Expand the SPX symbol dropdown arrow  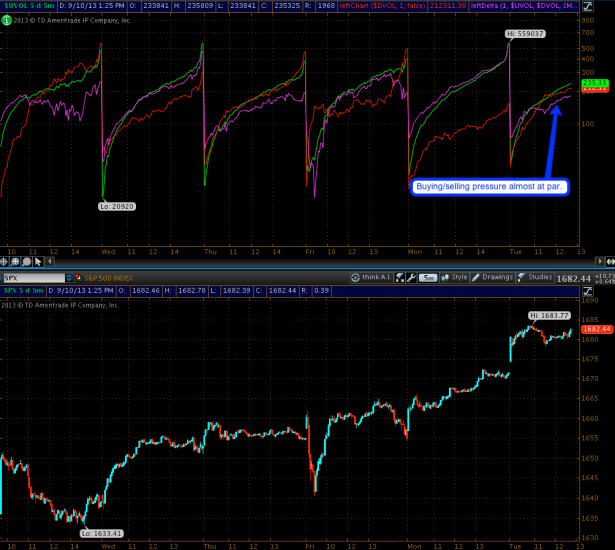(x=69, y=278)
